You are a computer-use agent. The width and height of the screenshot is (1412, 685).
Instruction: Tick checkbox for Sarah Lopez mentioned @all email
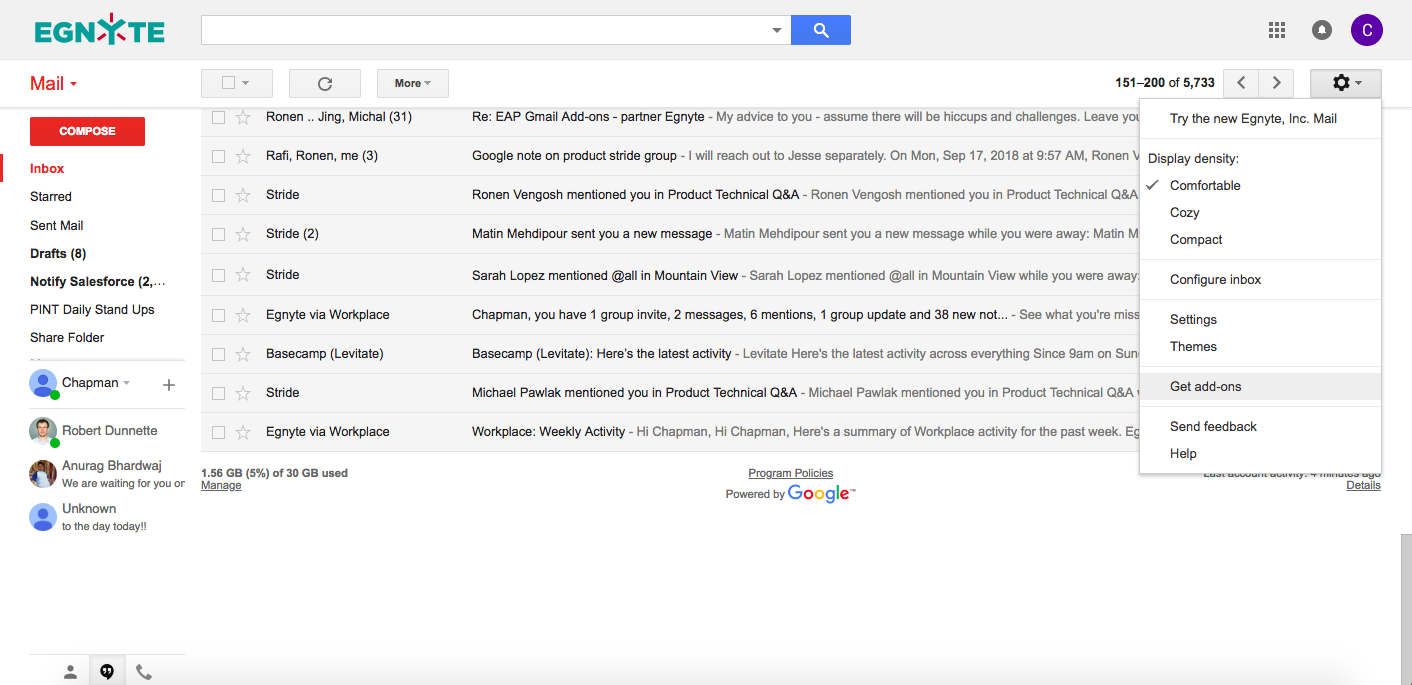tap(218, 275)
